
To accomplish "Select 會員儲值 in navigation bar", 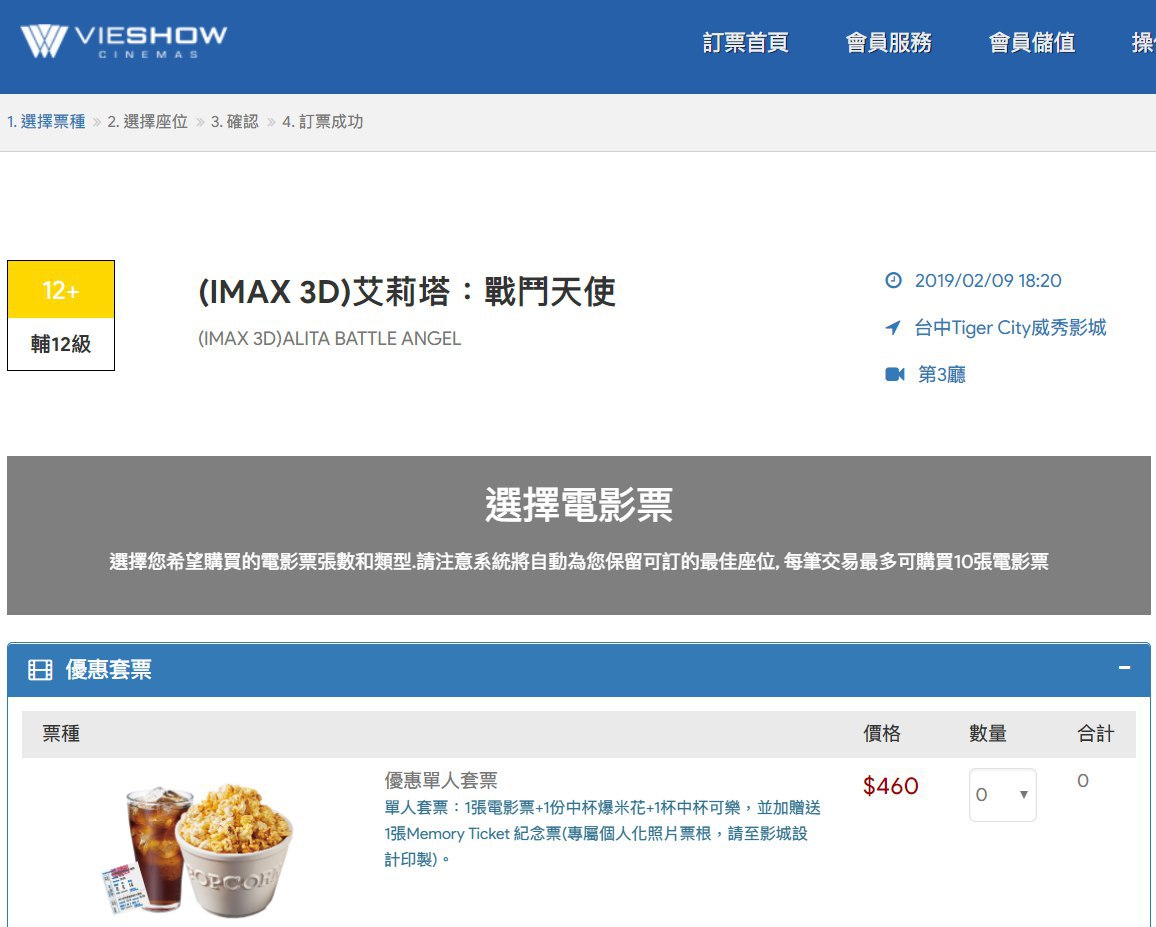I will 1031,43.
